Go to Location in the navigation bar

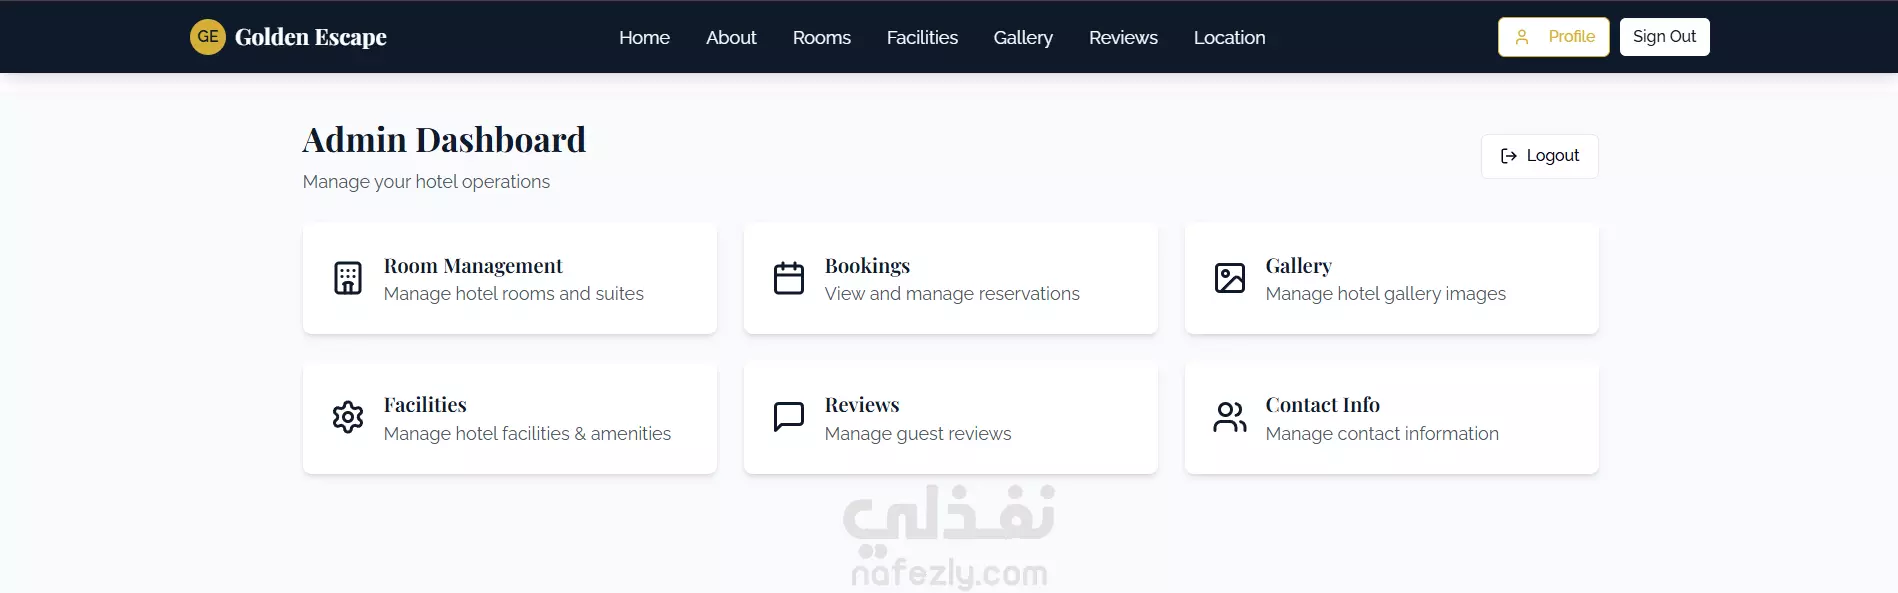pyautogui.click(x=1230, y=37)
